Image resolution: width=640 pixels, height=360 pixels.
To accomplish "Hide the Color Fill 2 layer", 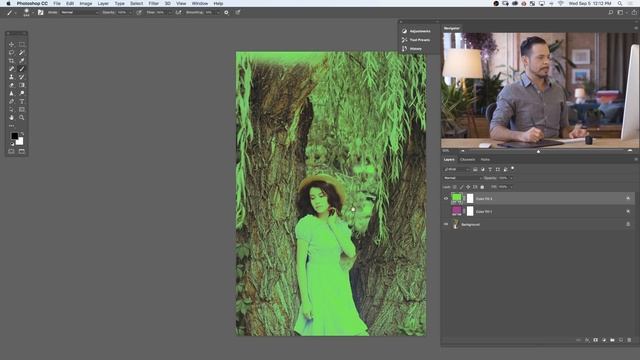I will click(446, 198).
